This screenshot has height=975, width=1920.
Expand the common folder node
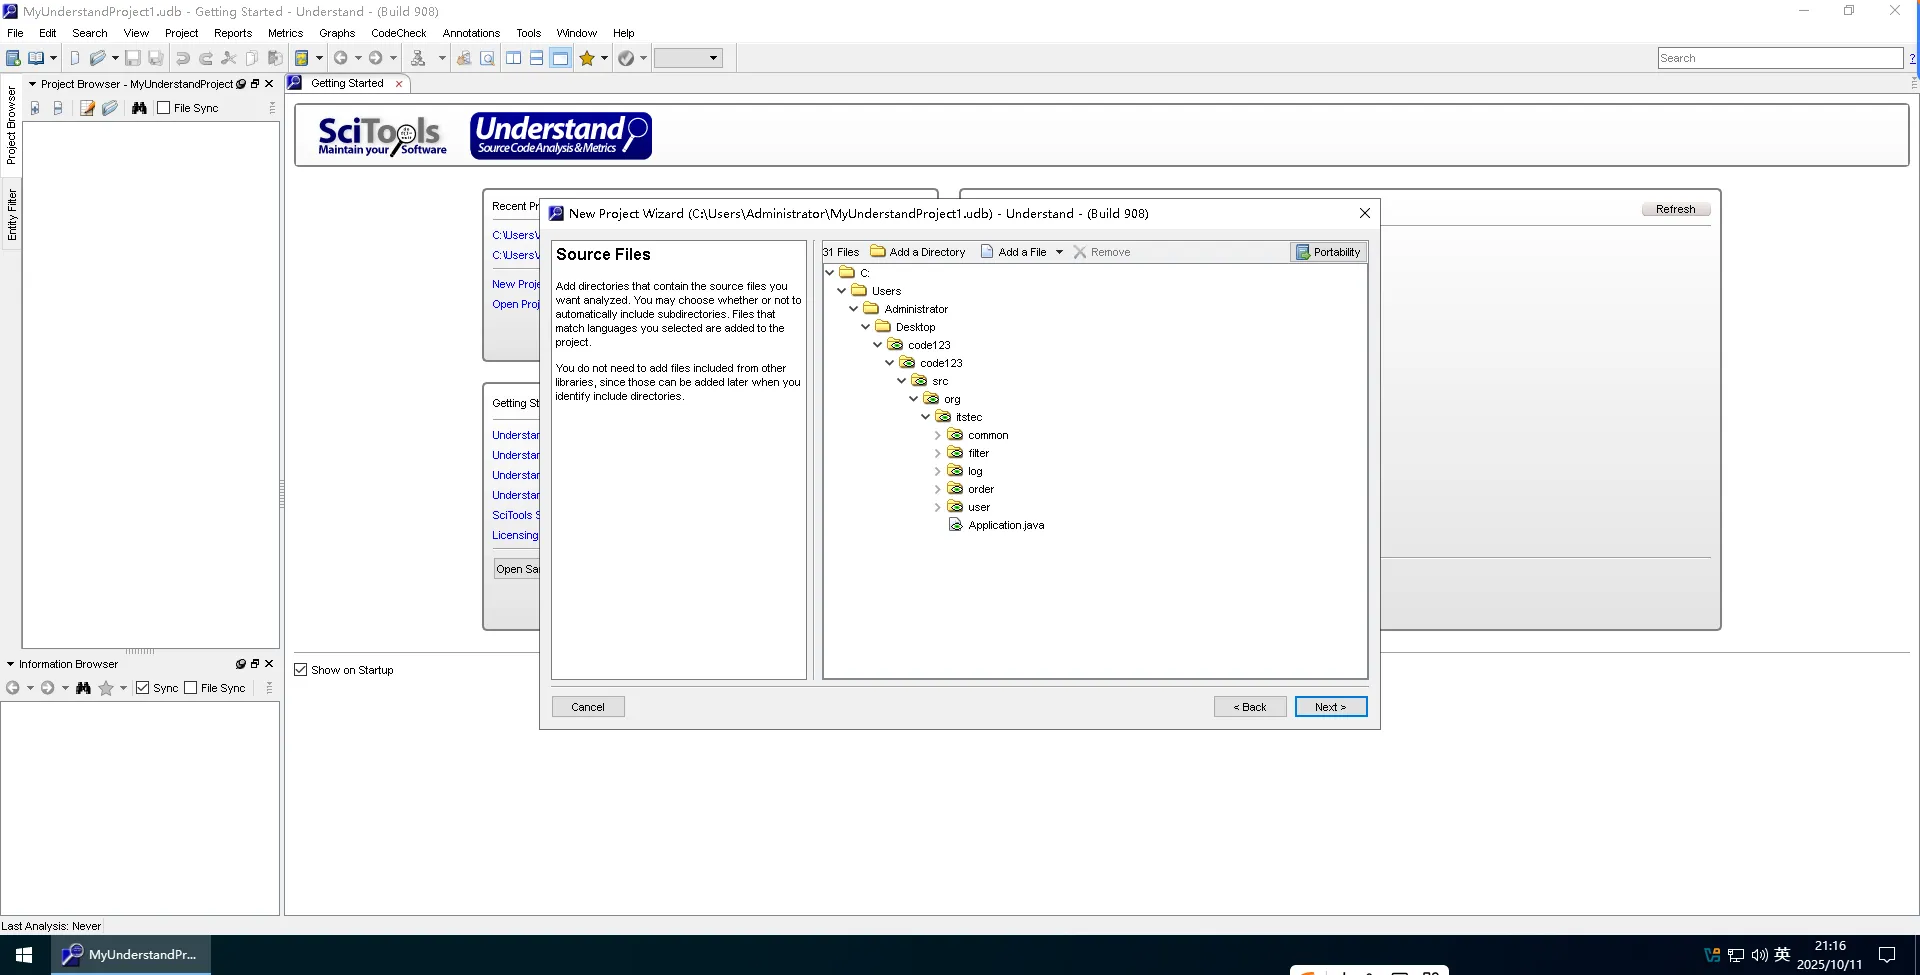(x=937, y=435)
